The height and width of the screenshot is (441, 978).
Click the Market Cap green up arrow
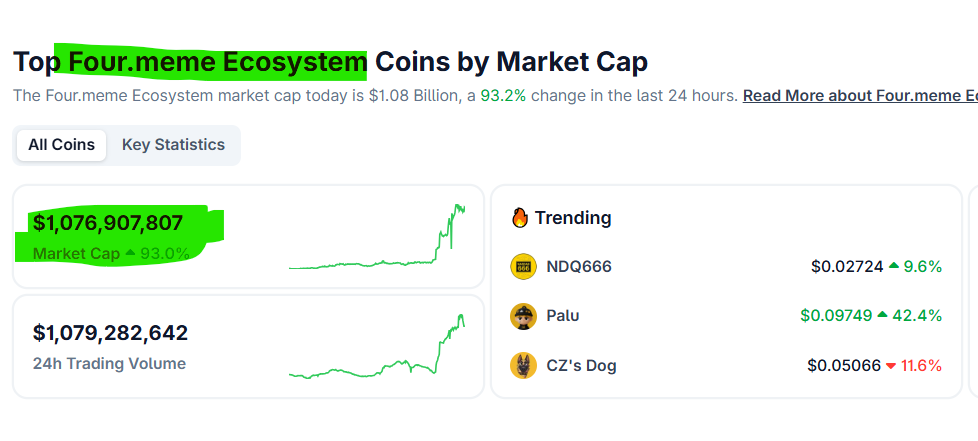coord(129,254)
